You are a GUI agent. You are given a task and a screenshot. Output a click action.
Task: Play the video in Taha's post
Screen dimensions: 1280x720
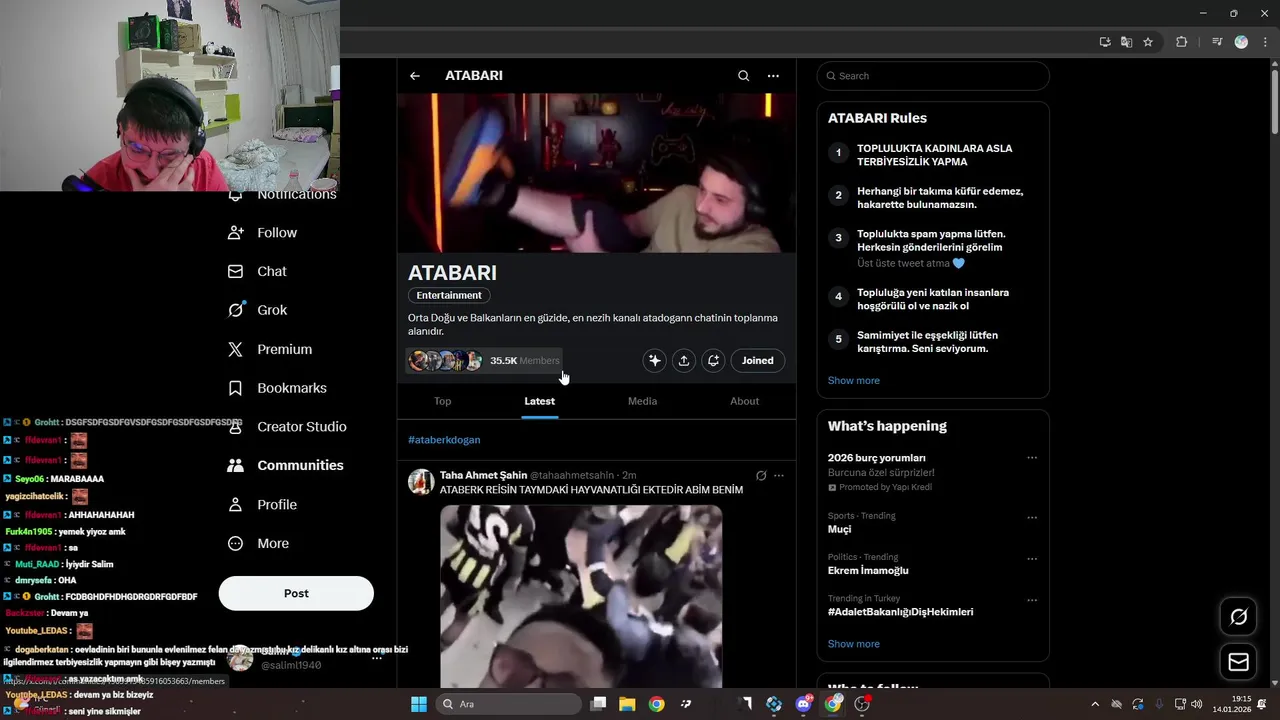click(x=581, y=596)
